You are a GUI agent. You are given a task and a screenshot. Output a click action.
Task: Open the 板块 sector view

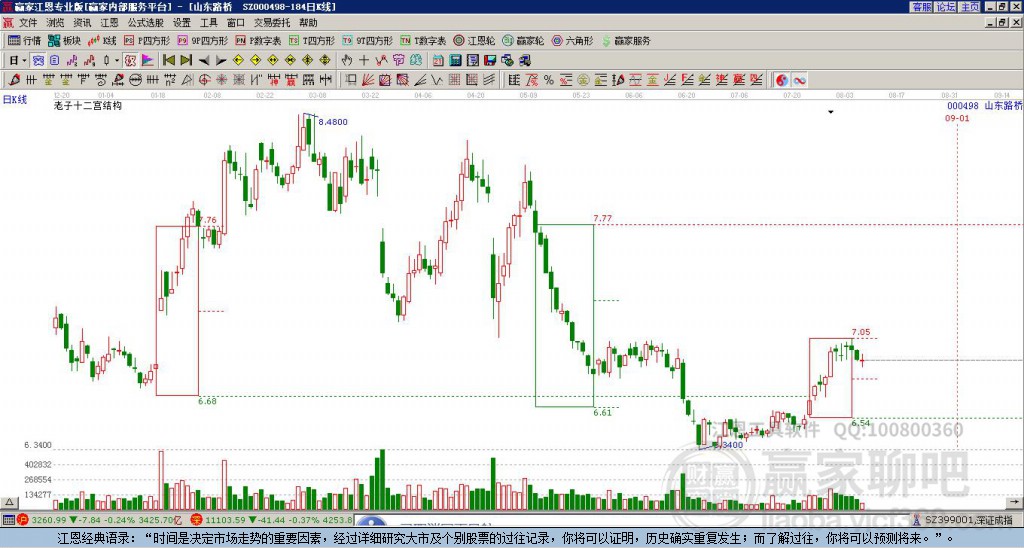64,40
